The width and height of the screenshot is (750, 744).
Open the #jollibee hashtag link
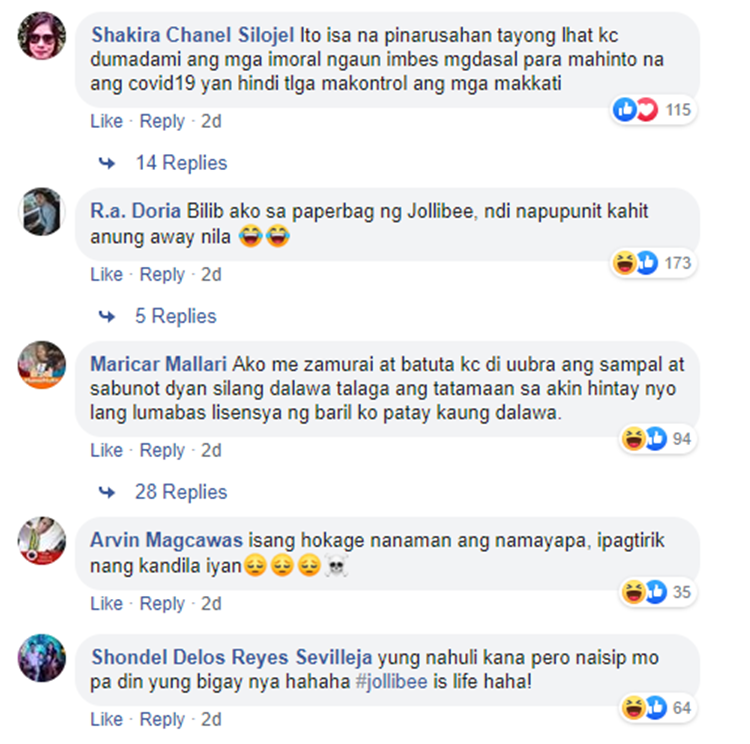click(391, 681)
